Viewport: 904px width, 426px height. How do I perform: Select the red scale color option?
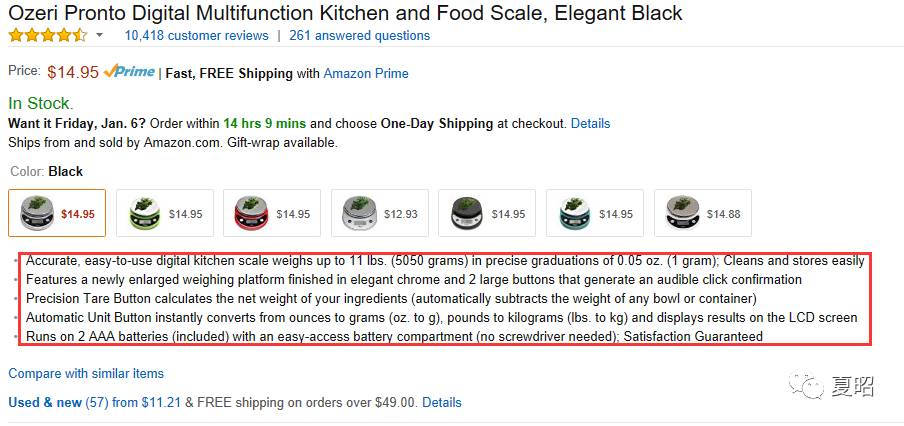(272, 213)
